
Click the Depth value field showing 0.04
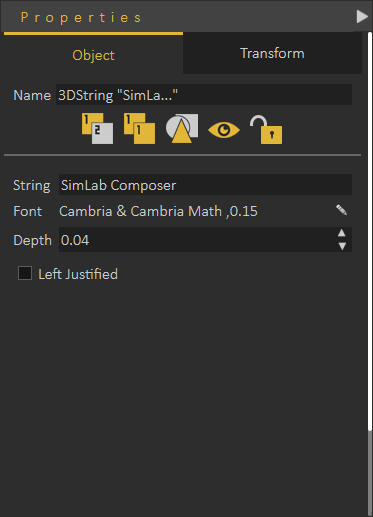pos(198,240)
